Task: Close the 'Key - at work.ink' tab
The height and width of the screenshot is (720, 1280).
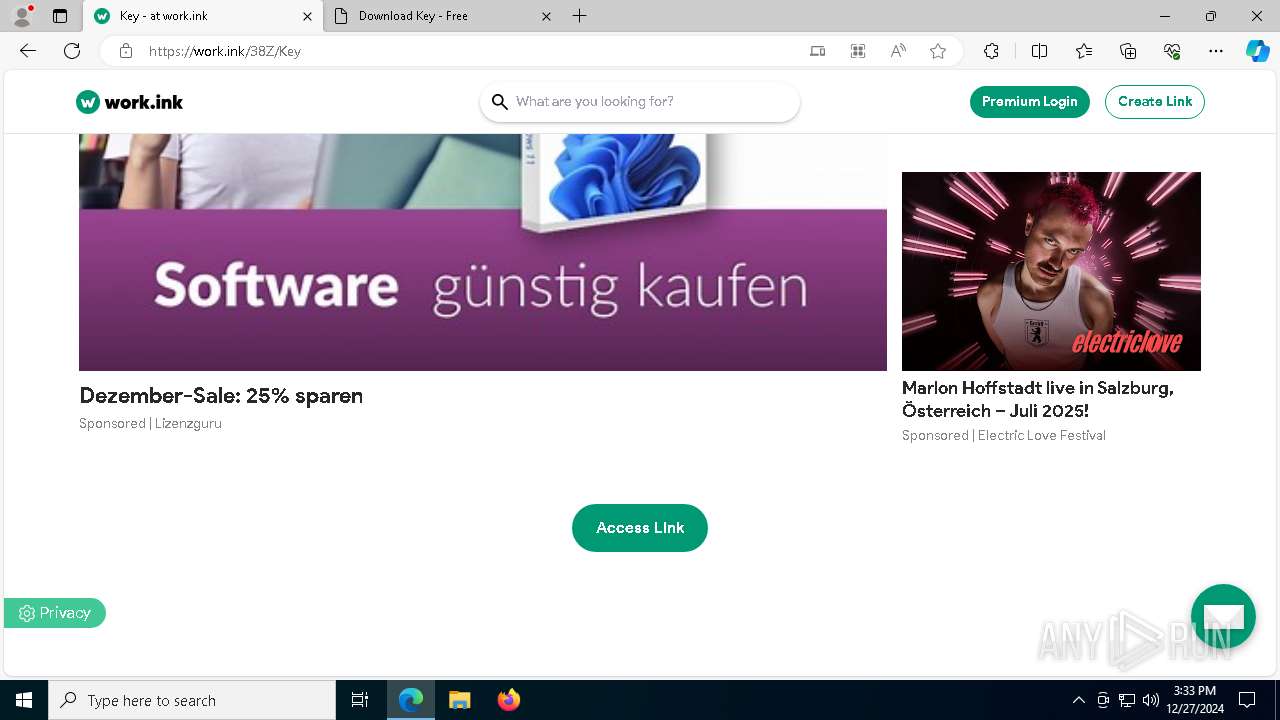Action: coord(307,16)
